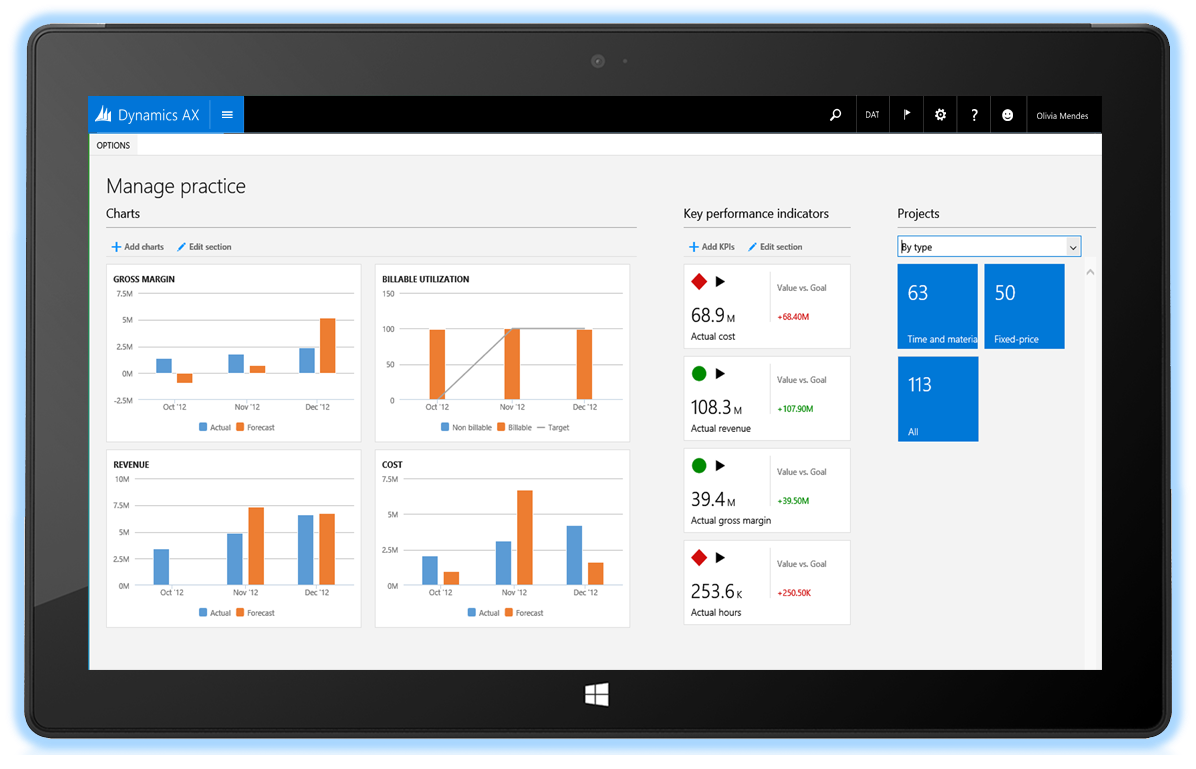Expand the Actual cost KPI arrow
Viewport: 1196px width, 769px height.
point(720,282)
